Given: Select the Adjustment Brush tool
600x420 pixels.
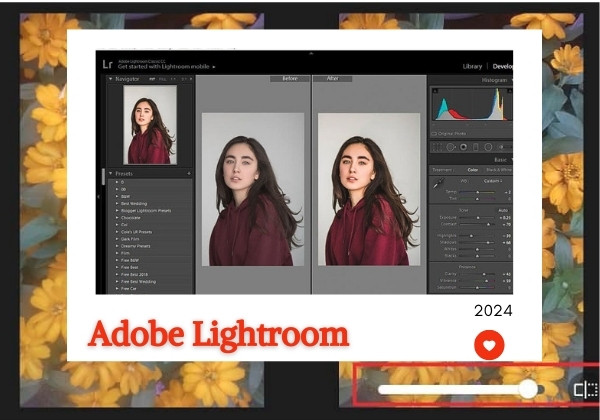Looking at the screenshot, I should [x=502, y=147].
